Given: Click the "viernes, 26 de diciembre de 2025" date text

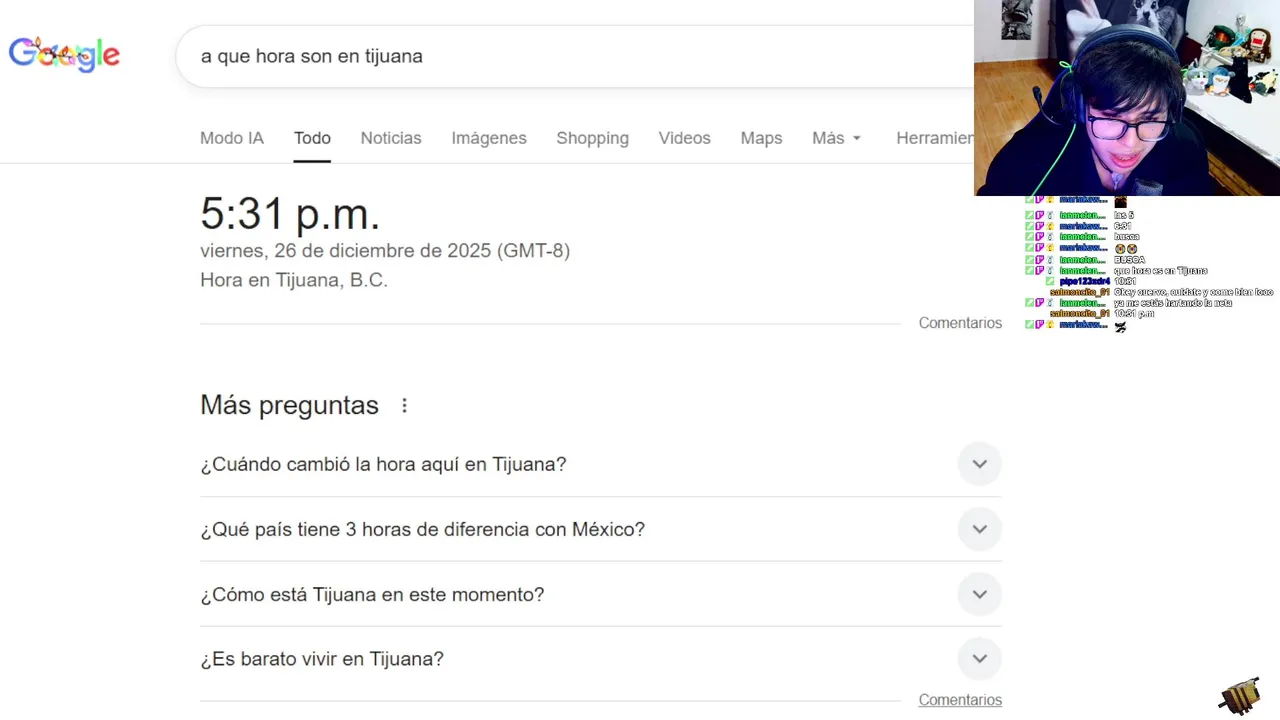Looking at the screenshot, I should (x=346, y=250).
